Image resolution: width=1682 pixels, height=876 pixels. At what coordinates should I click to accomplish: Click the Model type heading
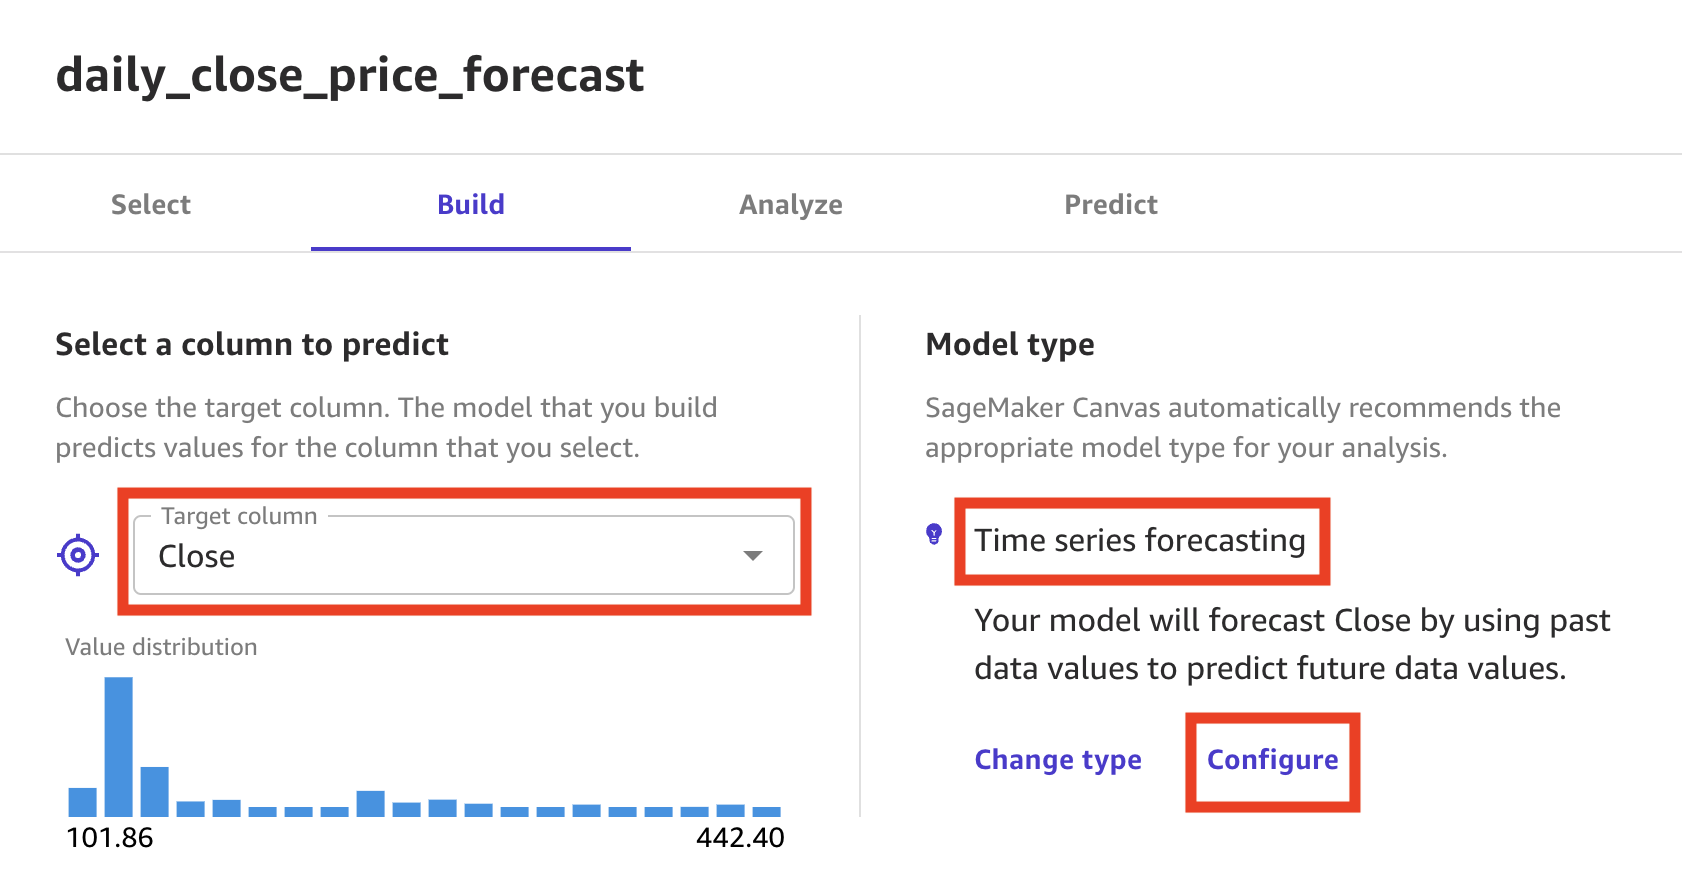[1010, 345]
